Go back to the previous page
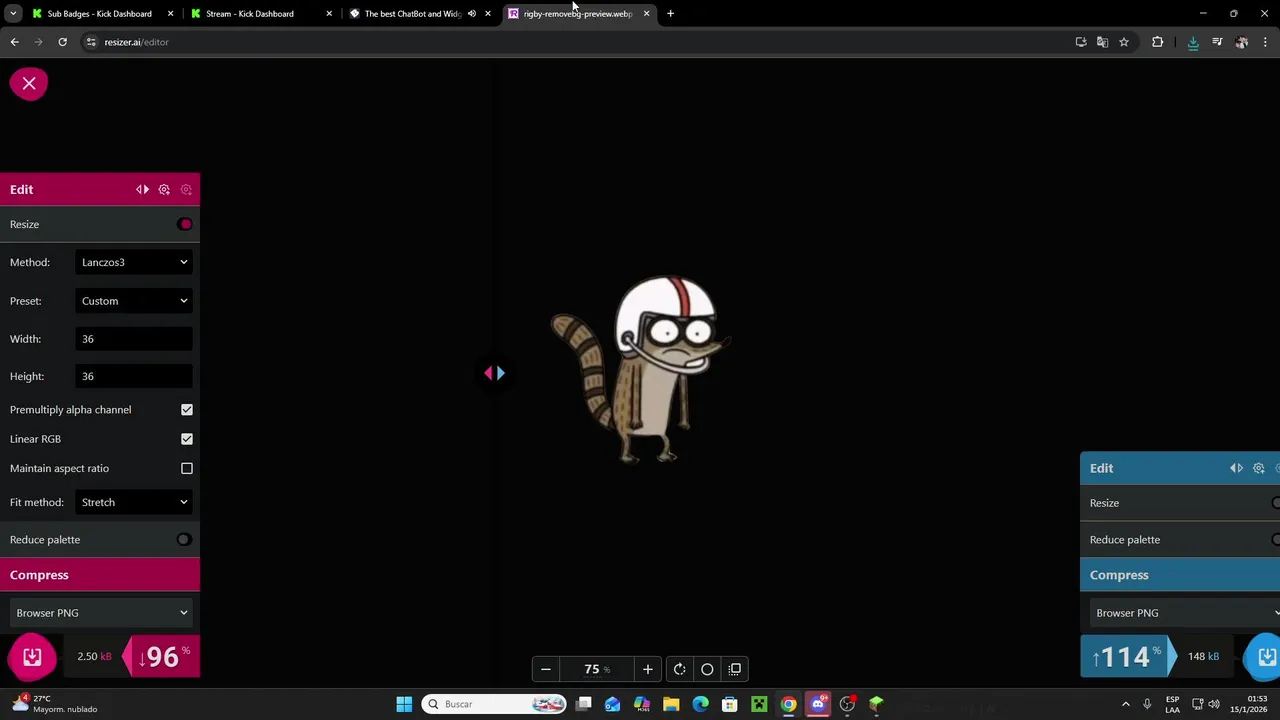This screenshot has height=720, width=1280. 14,42
